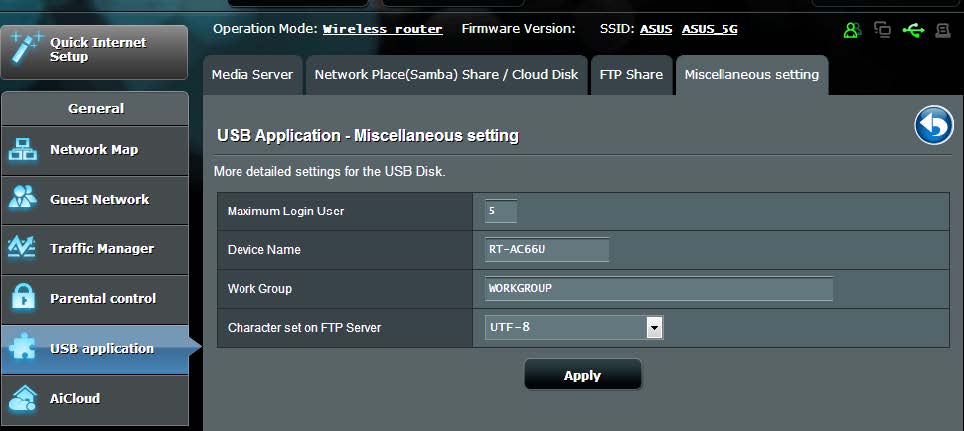Click the Firmware Version label

point(518,29)
